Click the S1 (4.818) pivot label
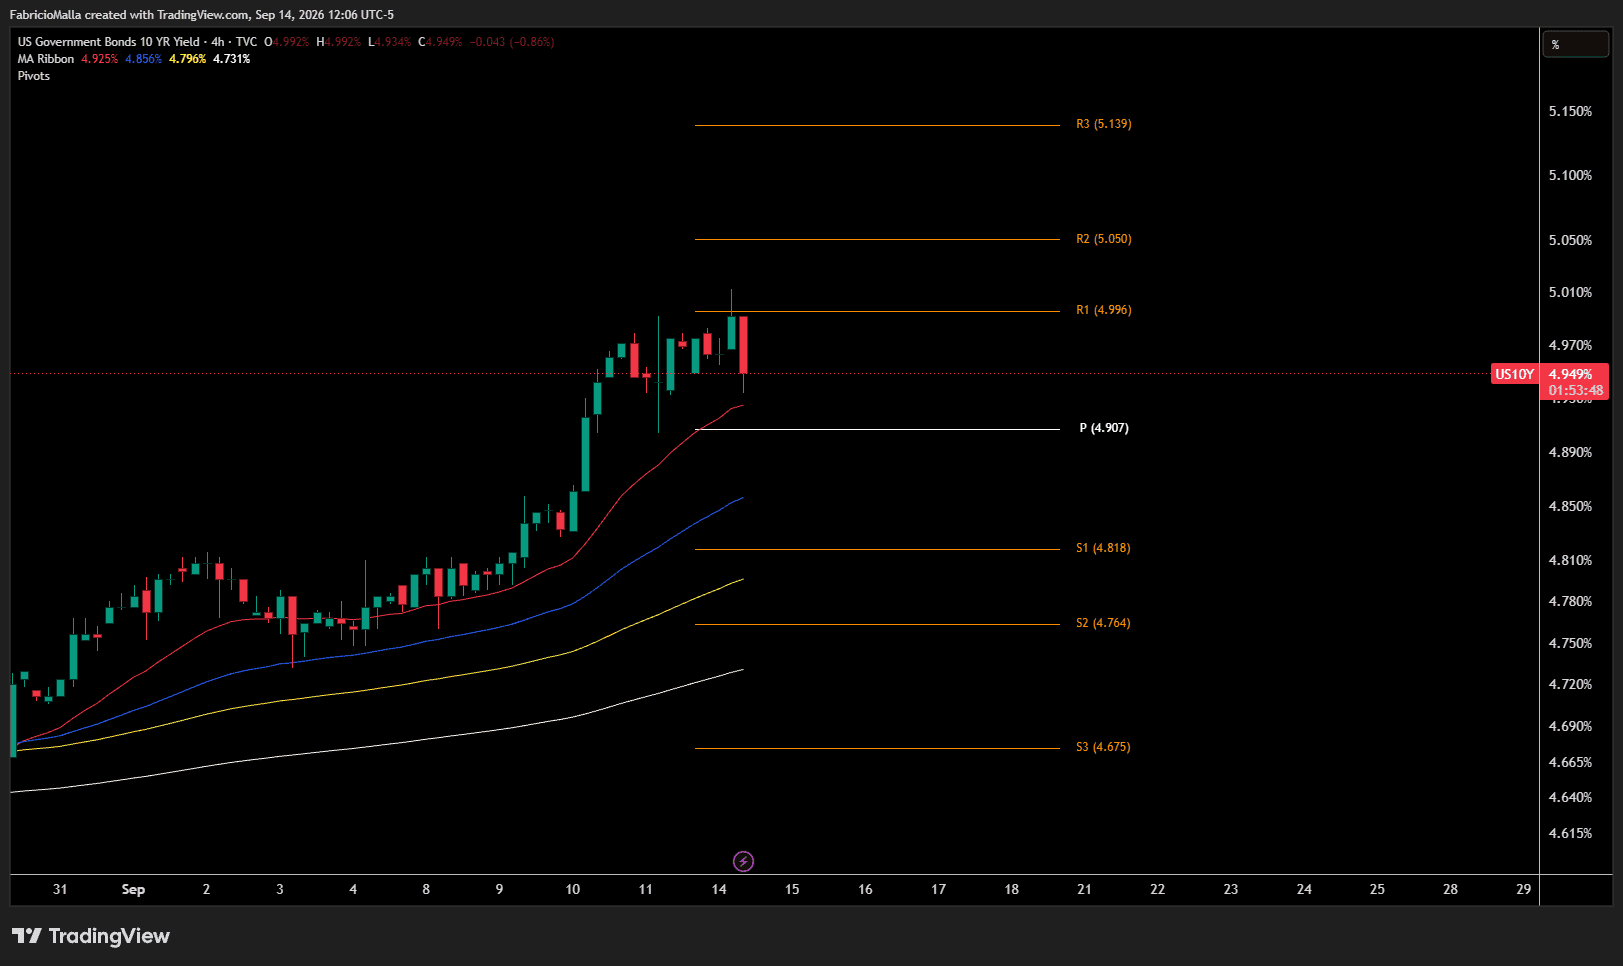The width and height of the screenshot is (1623, 966). [1103, 548]
